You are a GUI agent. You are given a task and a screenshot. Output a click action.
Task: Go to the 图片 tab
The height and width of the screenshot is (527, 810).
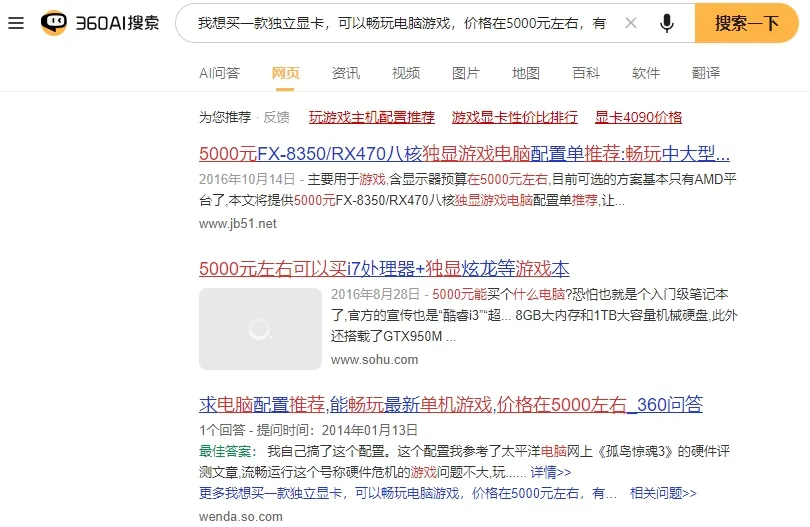pyautogui.click(x=466, y=73)
